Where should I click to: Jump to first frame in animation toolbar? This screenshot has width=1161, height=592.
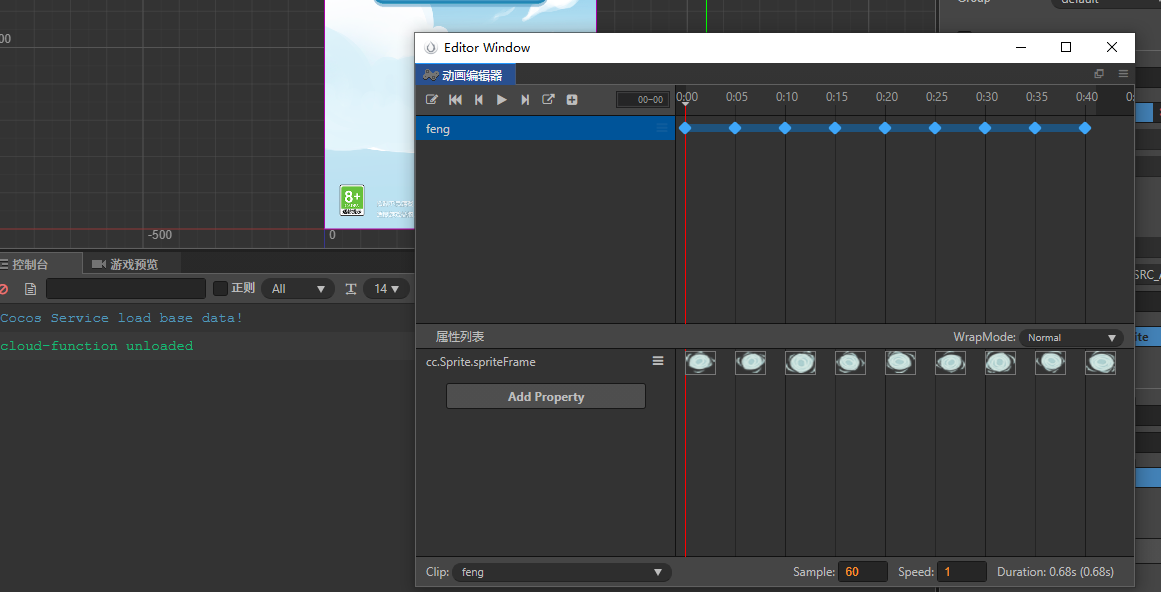coord(455,100)
